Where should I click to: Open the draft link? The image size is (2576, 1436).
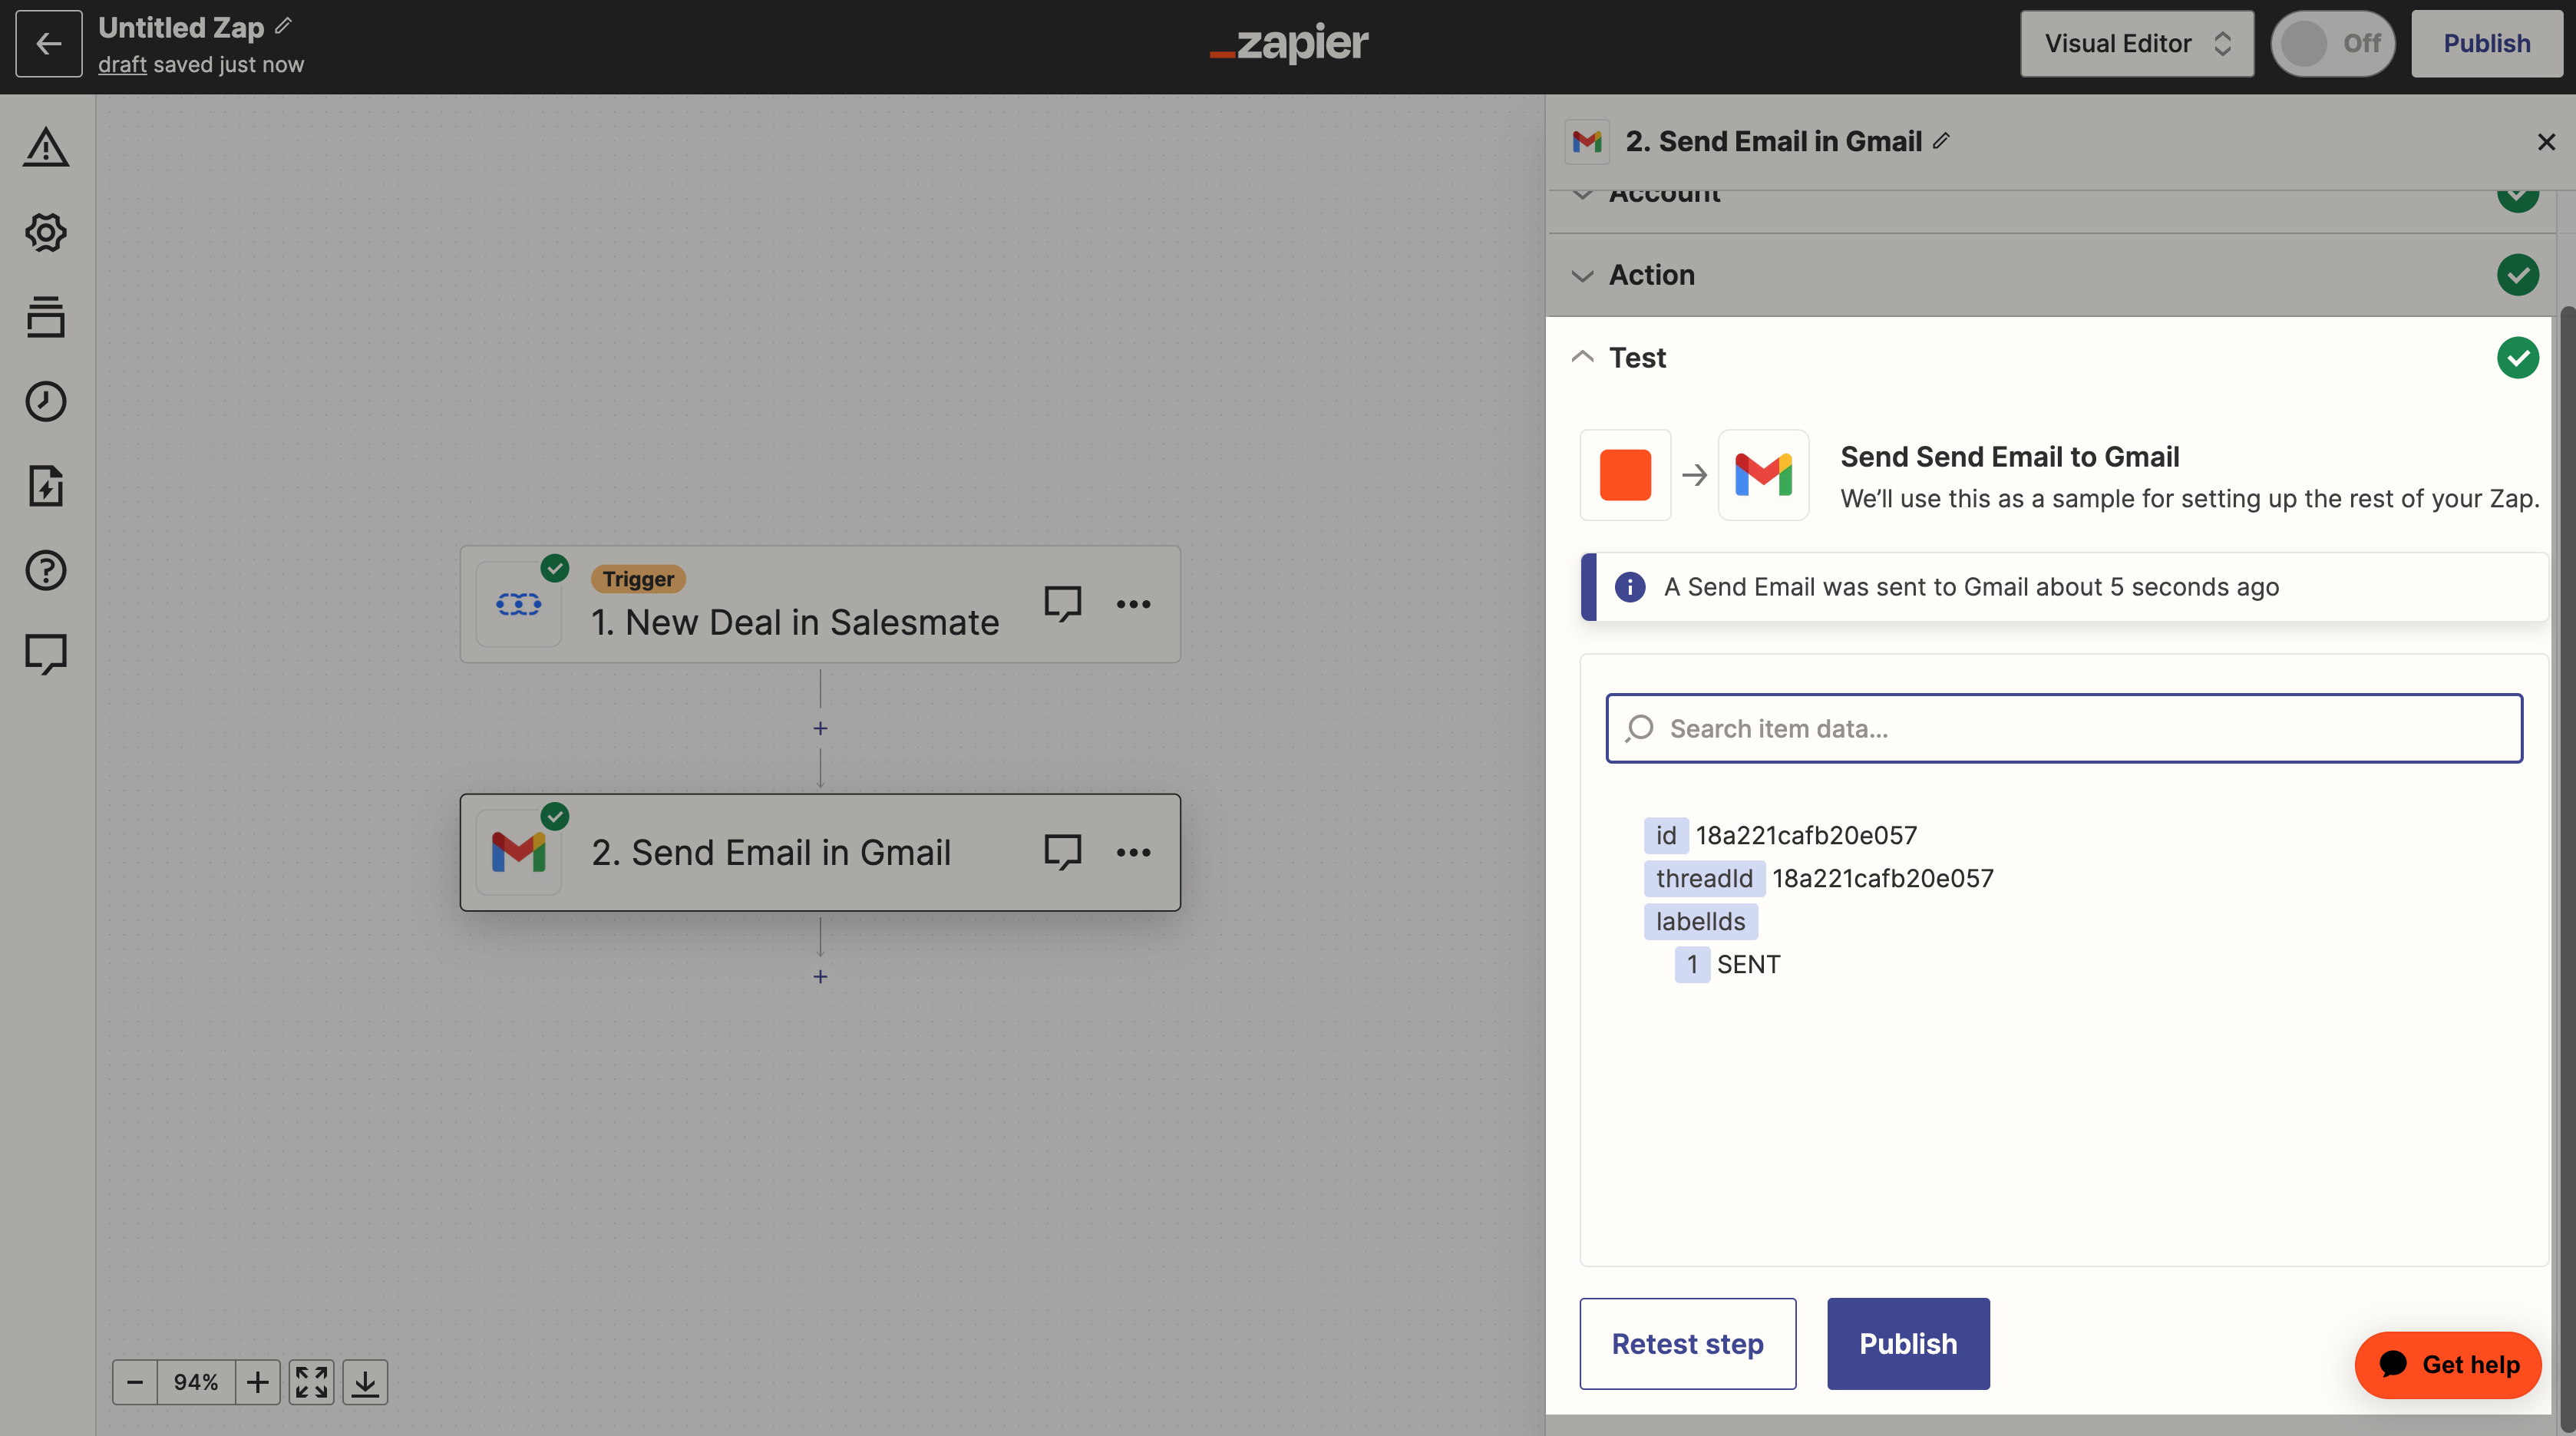122,65
